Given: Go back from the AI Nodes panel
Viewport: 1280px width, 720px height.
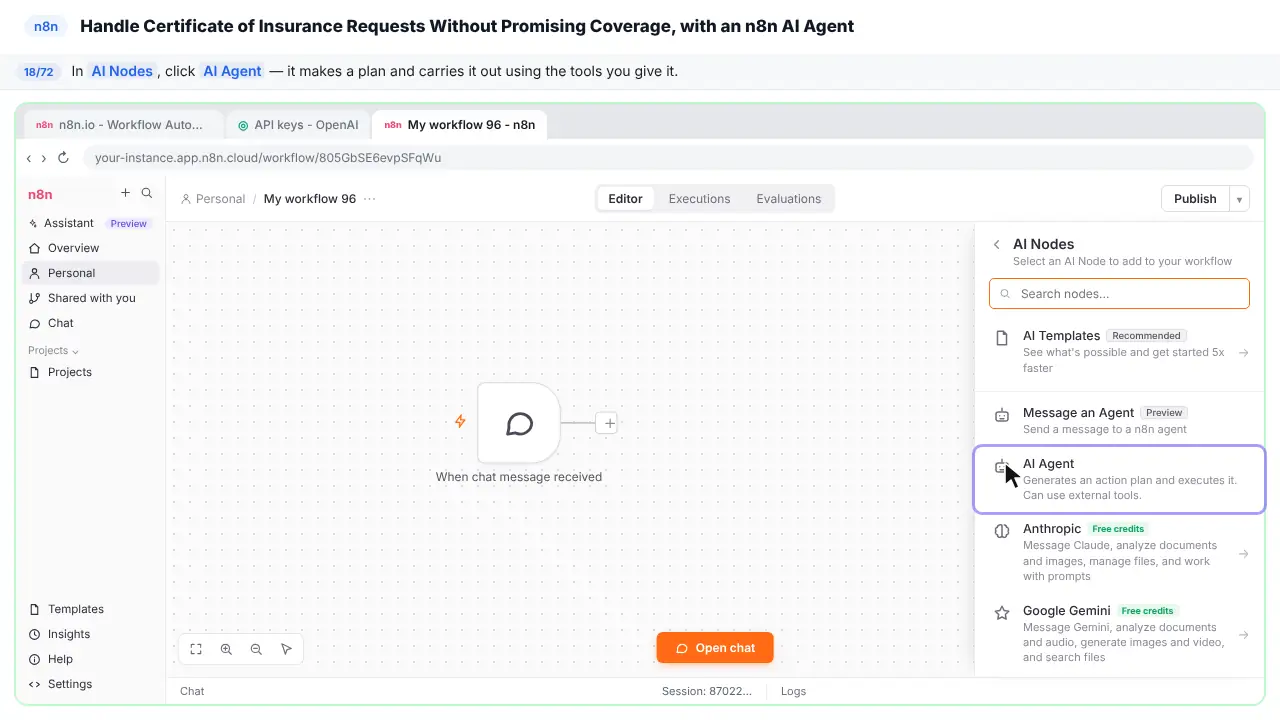Looking at the screenshot, I should tap(996, 244).
